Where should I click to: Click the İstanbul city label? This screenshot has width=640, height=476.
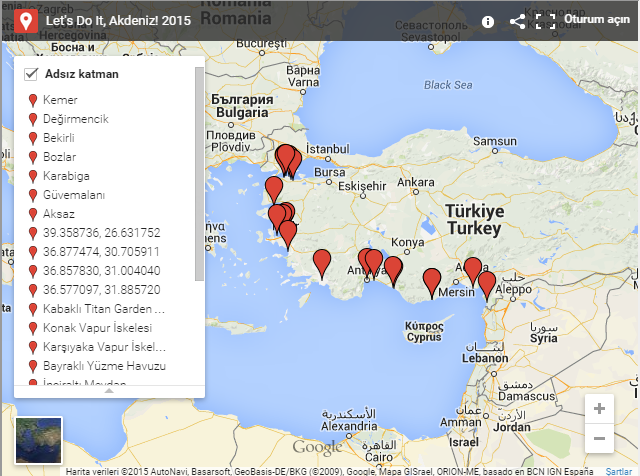coord(328,149)
